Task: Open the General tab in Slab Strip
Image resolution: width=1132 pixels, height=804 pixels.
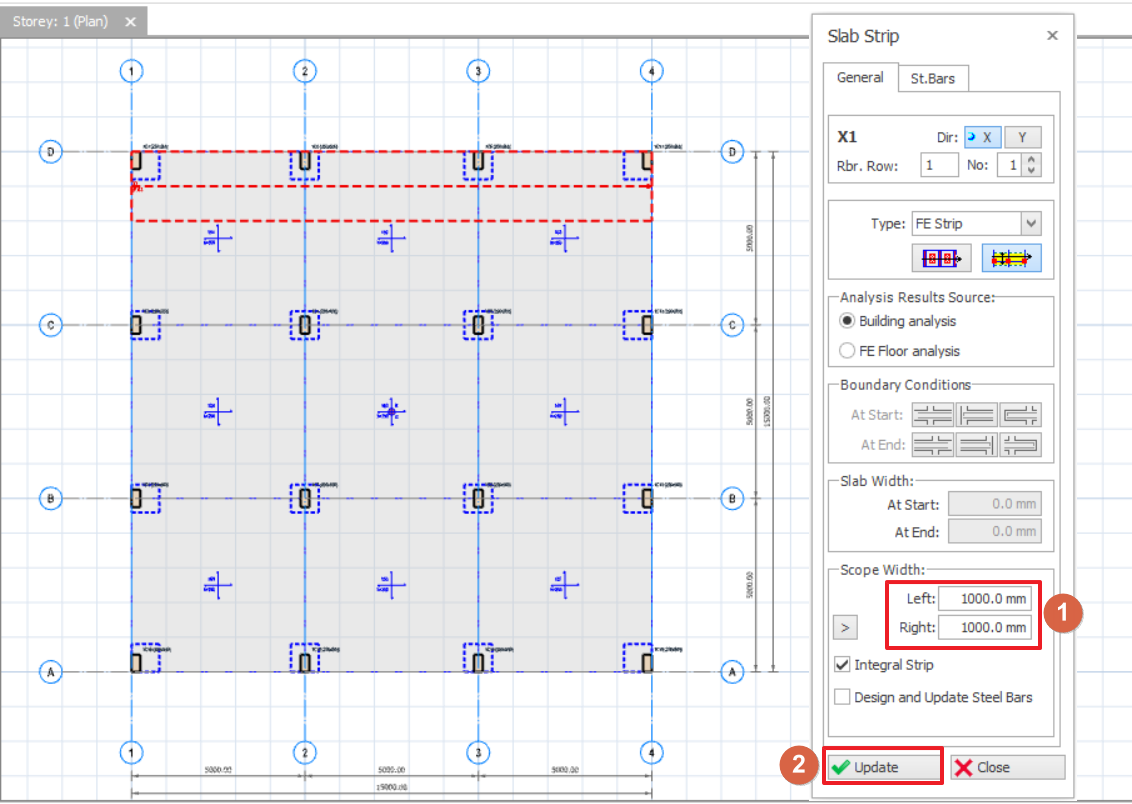Action: [x=859, y=77]
